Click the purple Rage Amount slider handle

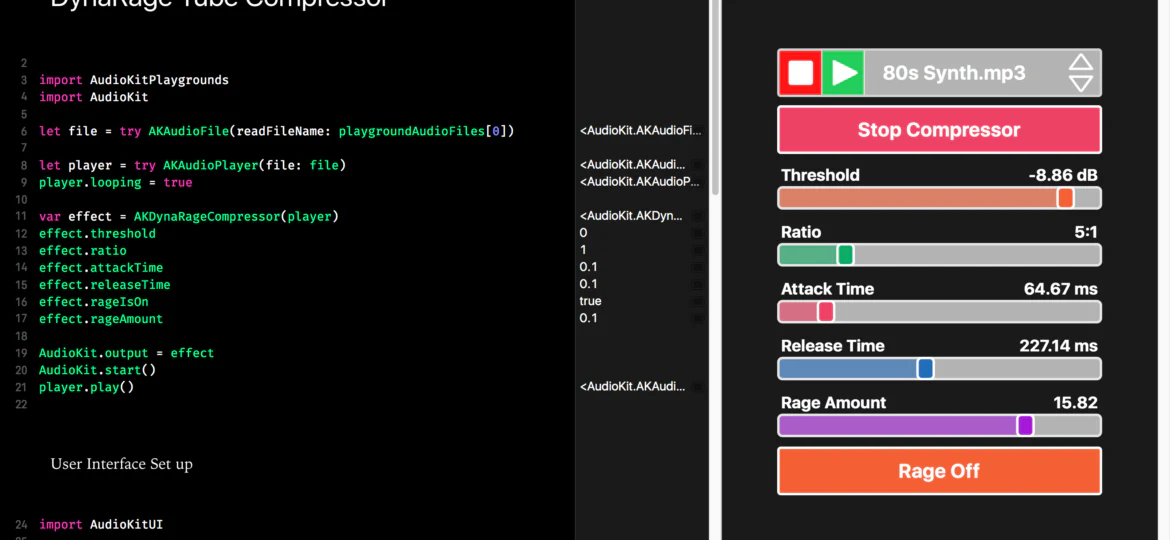pos(1025,425)
